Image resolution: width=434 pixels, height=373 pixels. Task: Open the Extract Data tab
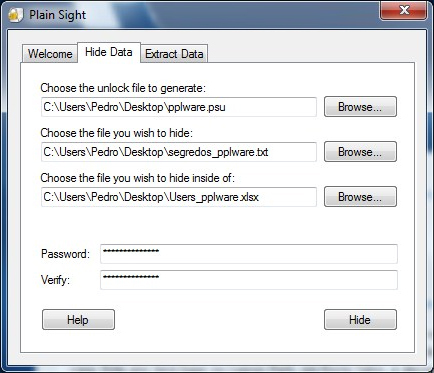click(174, 54)
